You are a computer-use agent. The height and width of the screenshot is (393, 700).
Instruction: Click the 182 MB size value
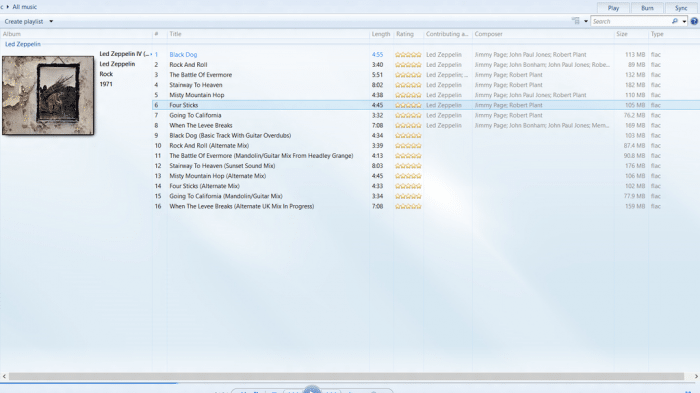point(635,85)
